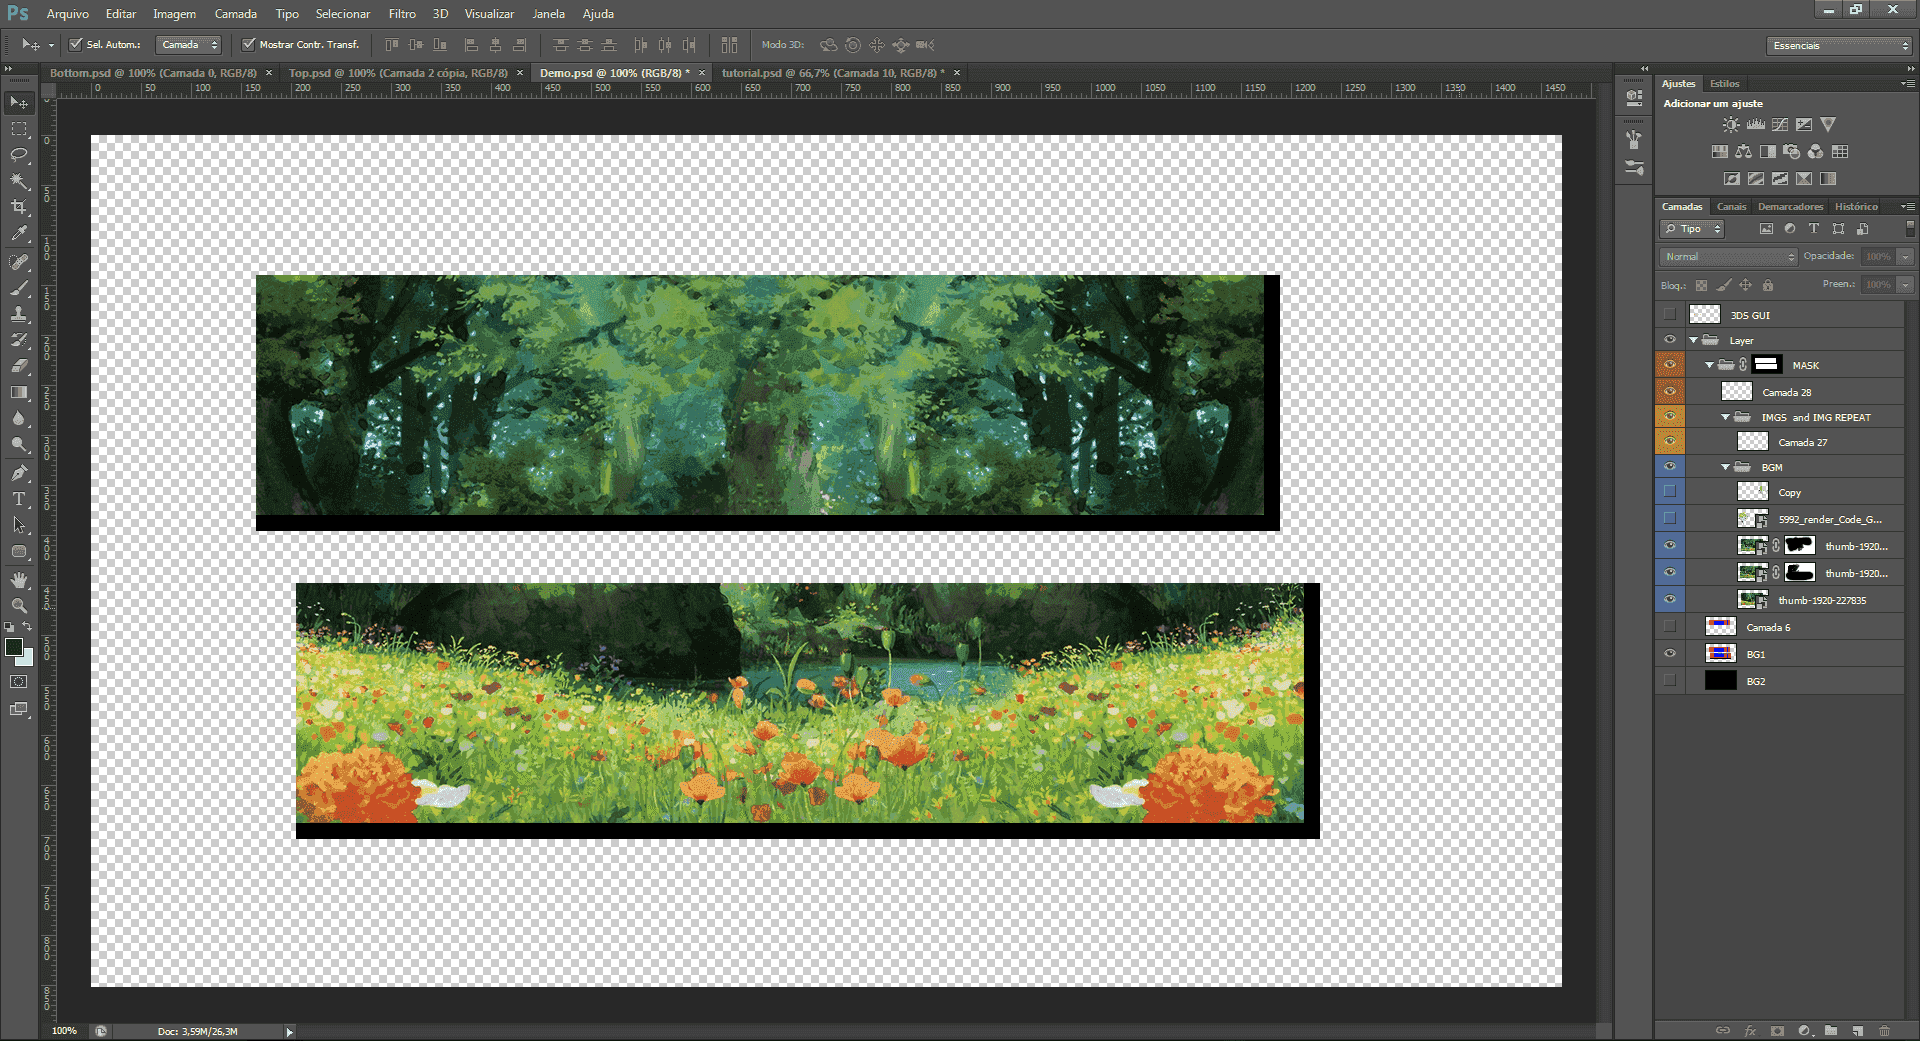Hide the BG1 layer
This screenshot has width=1920, height=1041.
pyautogui.click(x=1670, y=654)
